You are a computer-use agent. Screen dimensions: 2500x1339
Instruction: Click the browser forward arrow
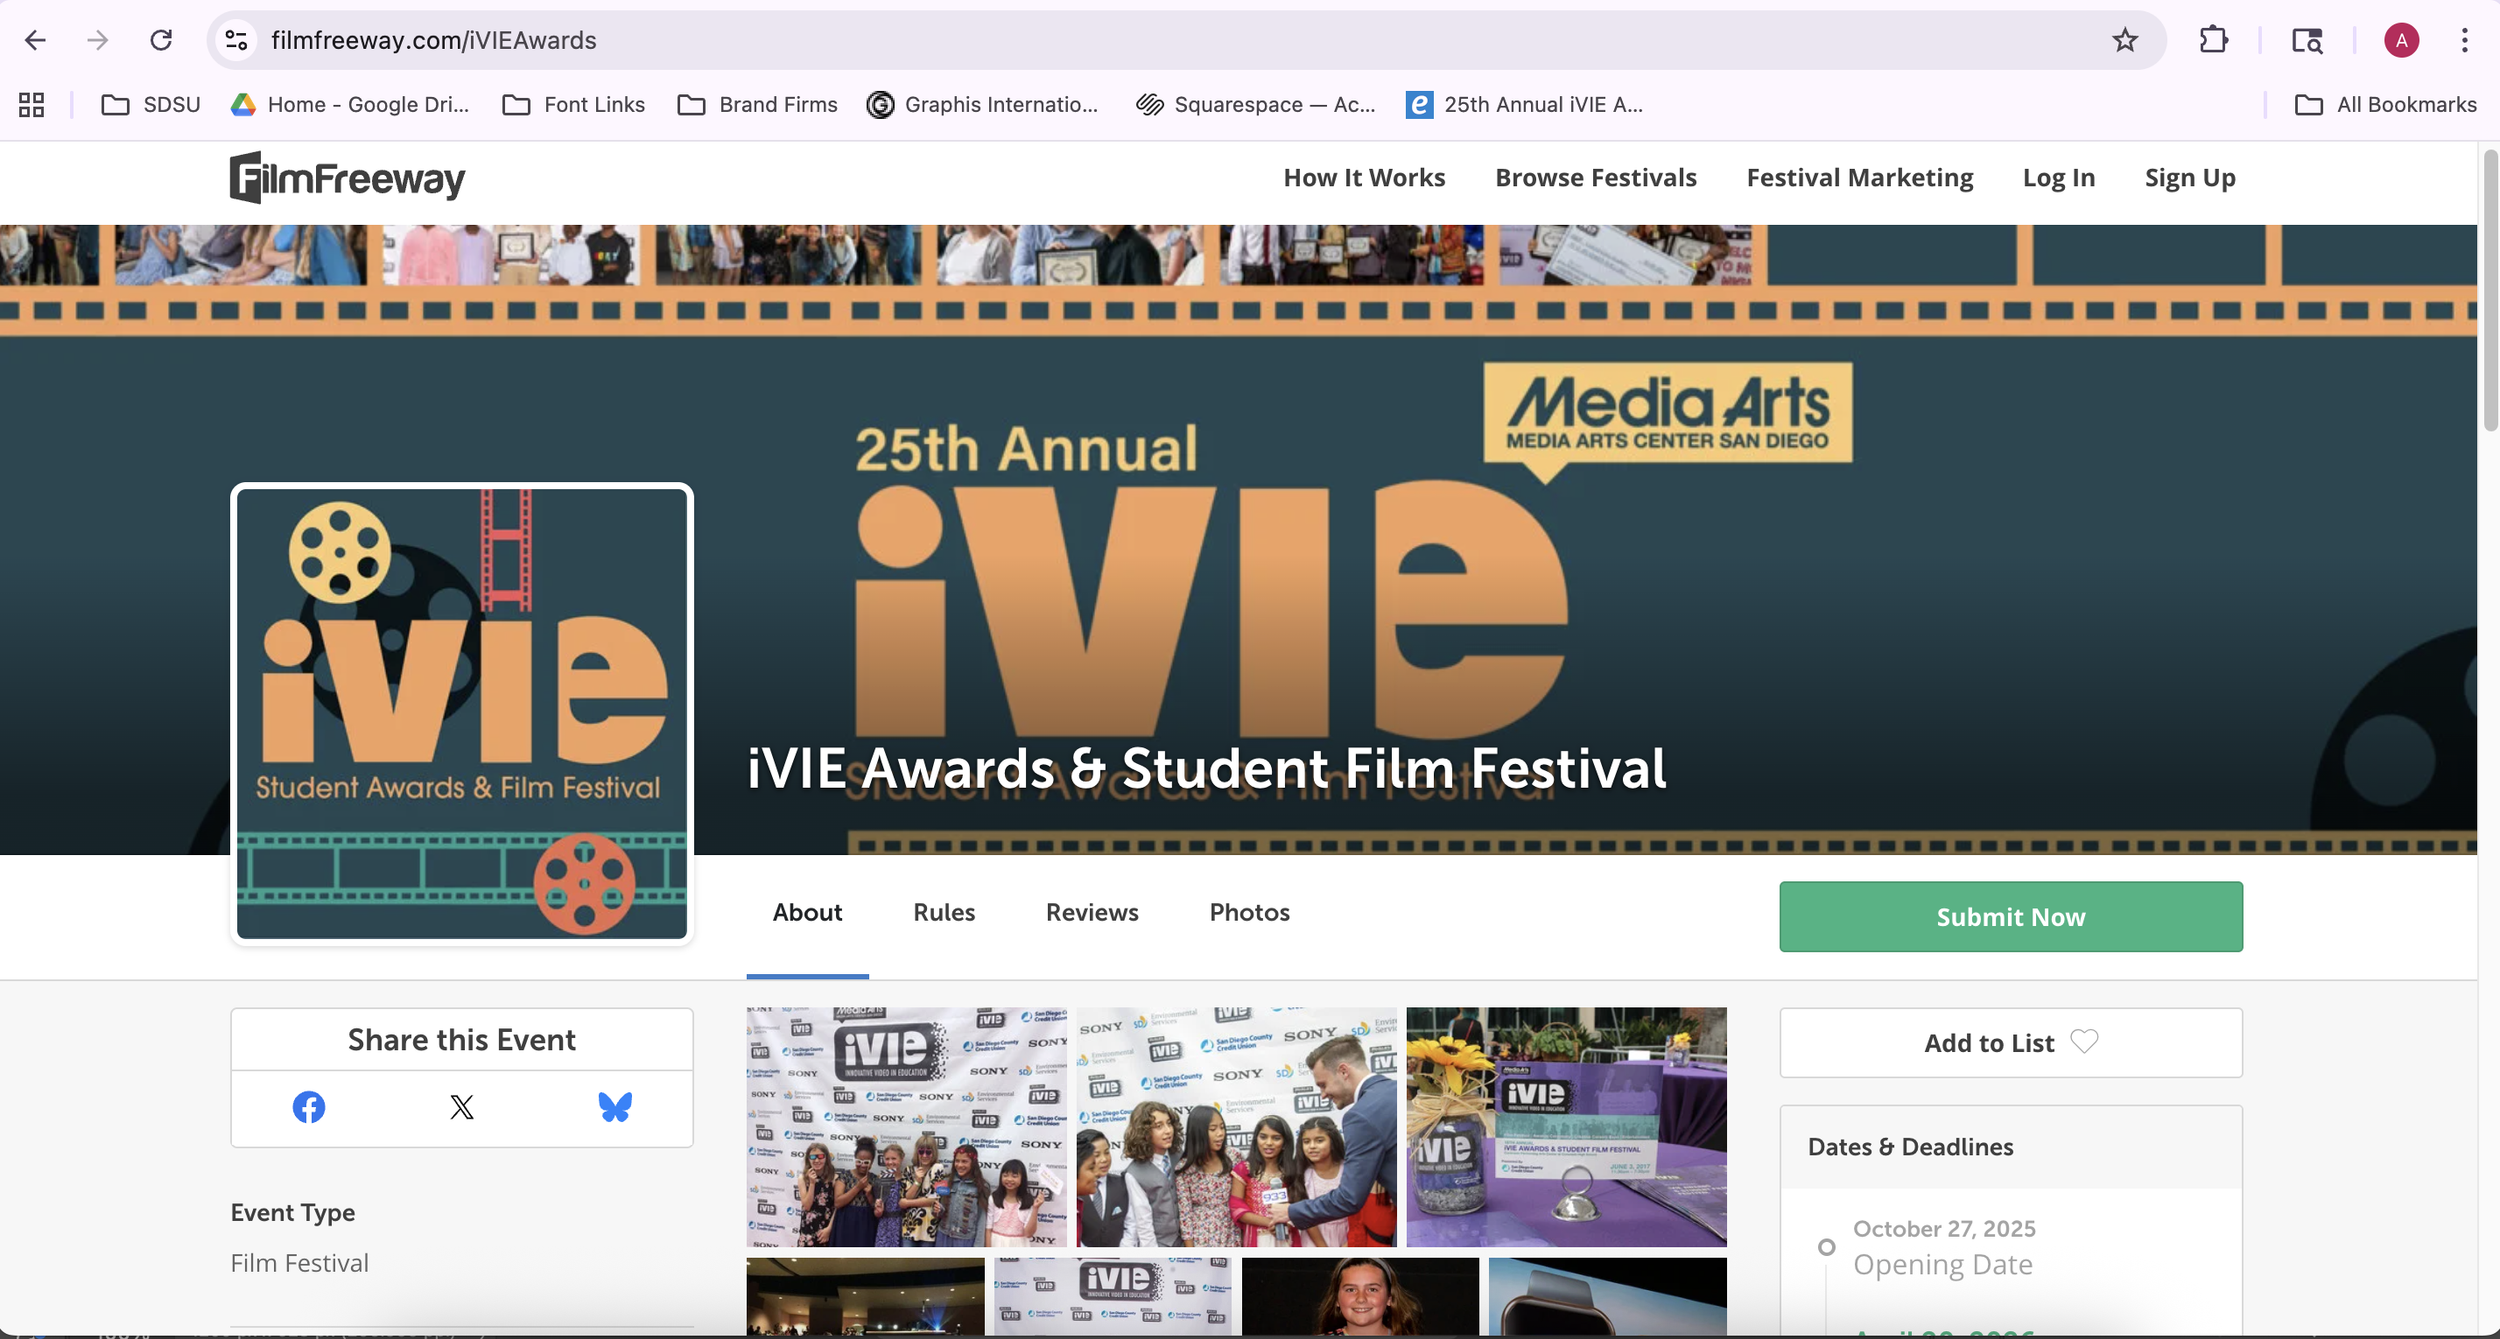click(x=97, y=40)
